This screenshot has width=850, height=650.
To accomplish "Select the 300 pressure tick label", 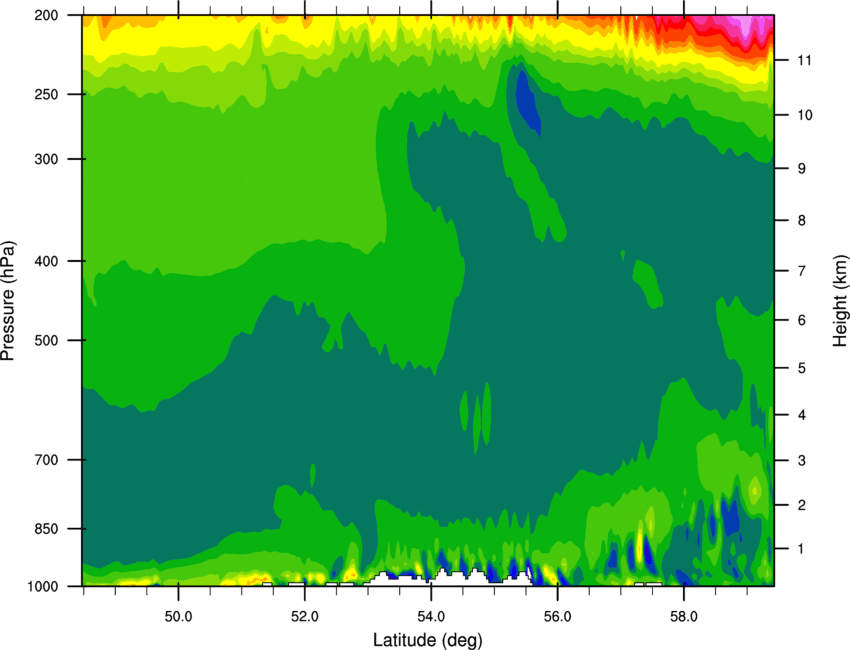I will [46, 159].
